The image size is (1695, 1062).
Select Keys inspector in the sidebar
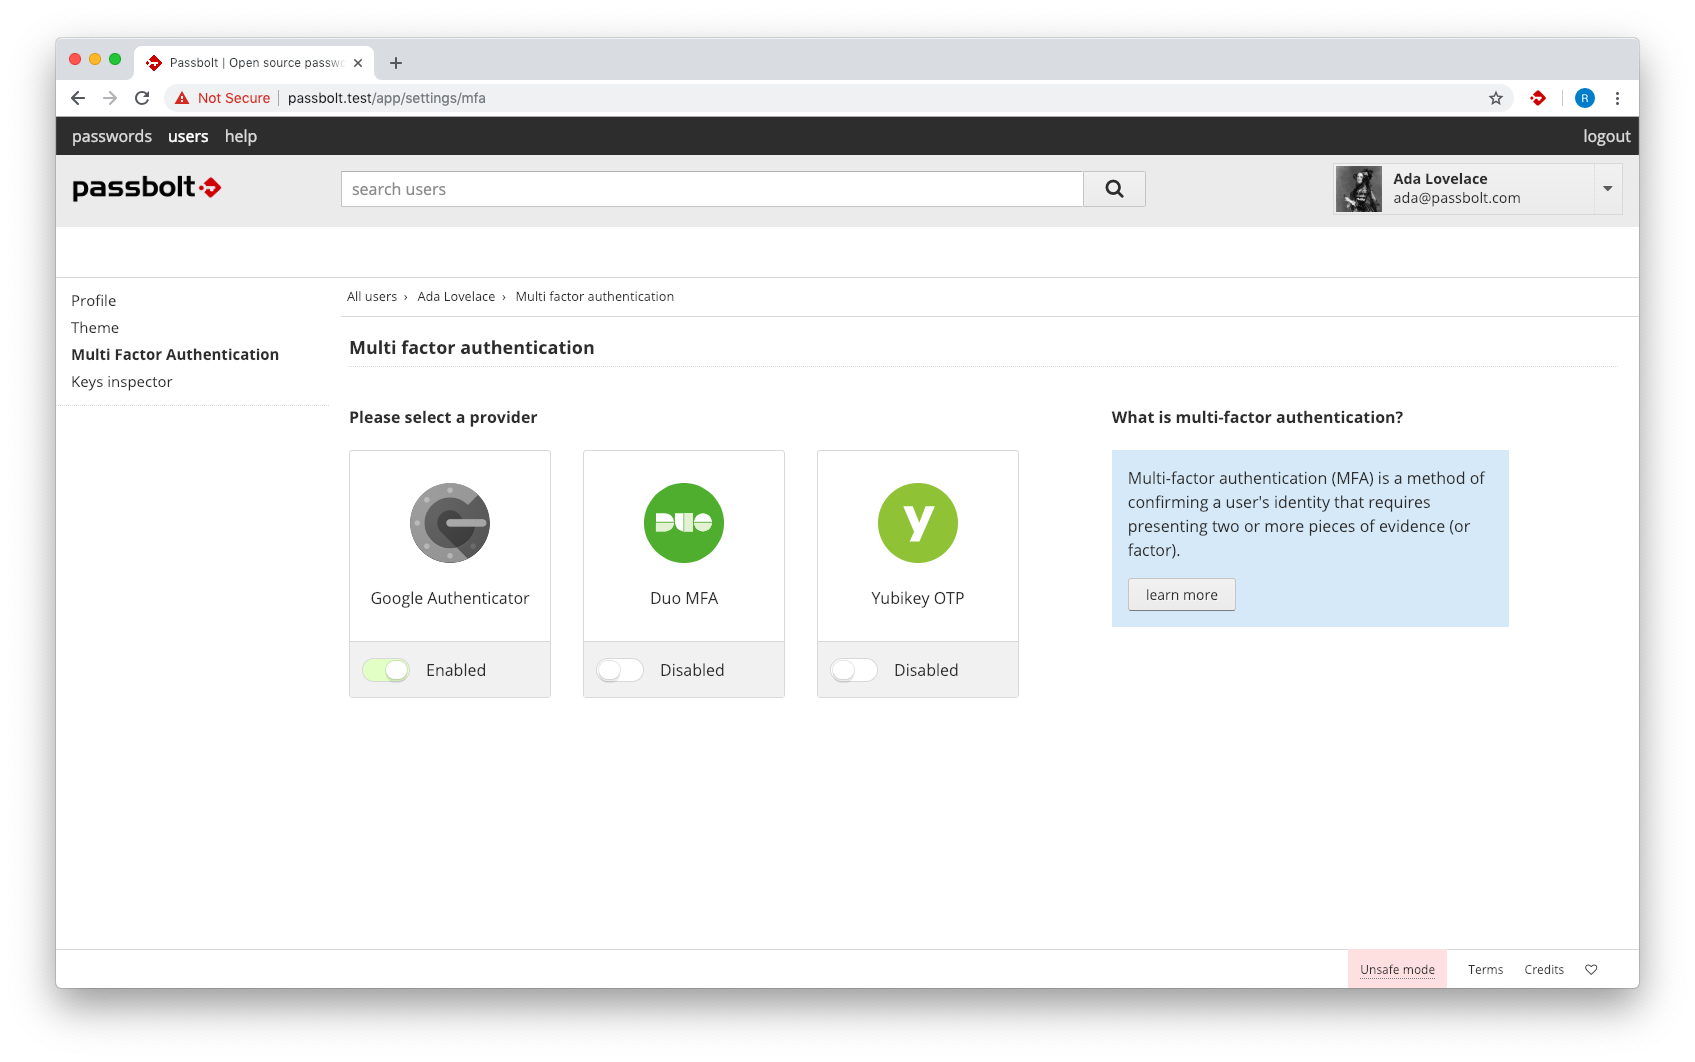click(x=122, y=382)
